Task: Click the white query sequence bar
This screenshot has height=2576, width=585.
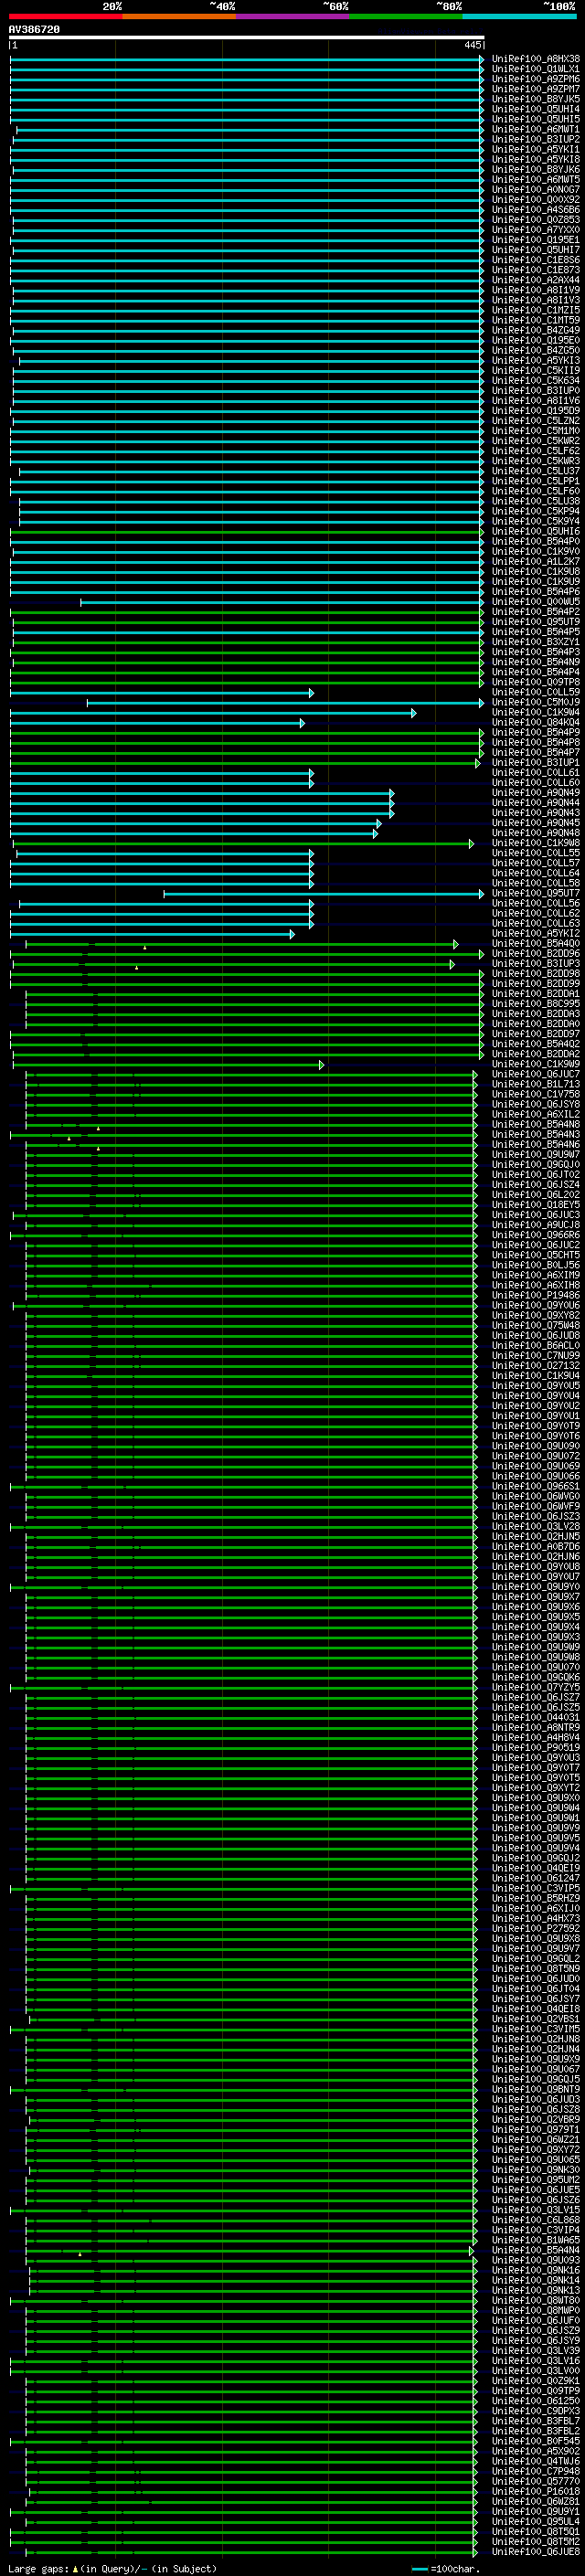Action: coord(247,38)
